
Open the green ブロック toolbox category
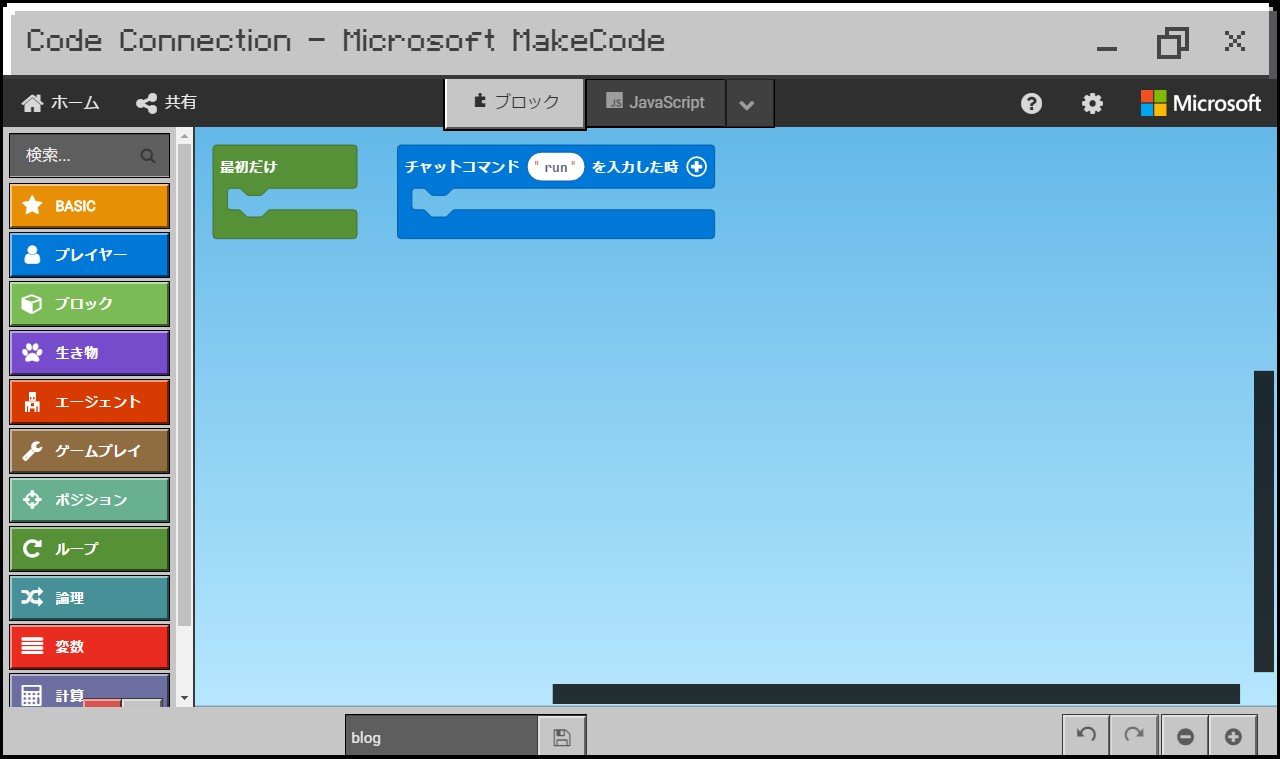click(x=89, y=304)
